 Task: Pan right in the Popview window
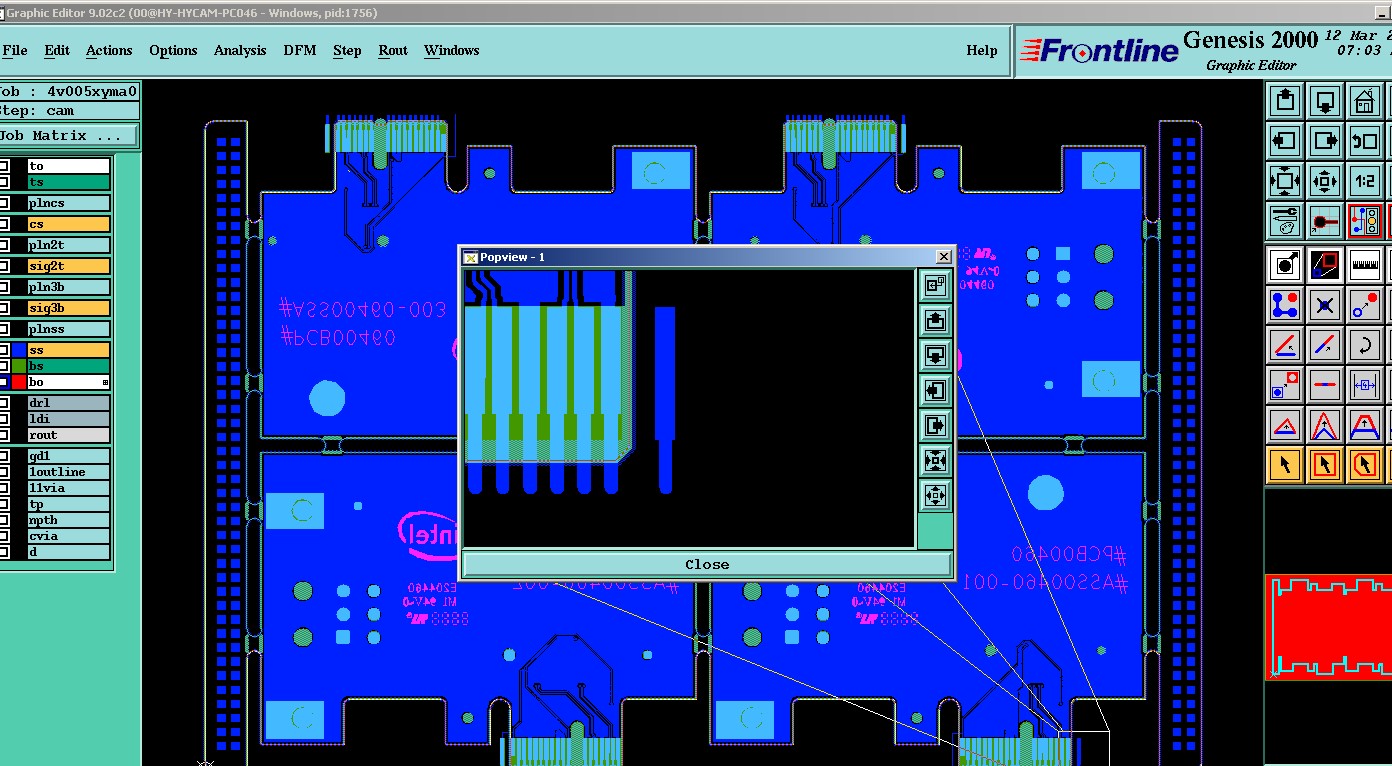(935, 425)
